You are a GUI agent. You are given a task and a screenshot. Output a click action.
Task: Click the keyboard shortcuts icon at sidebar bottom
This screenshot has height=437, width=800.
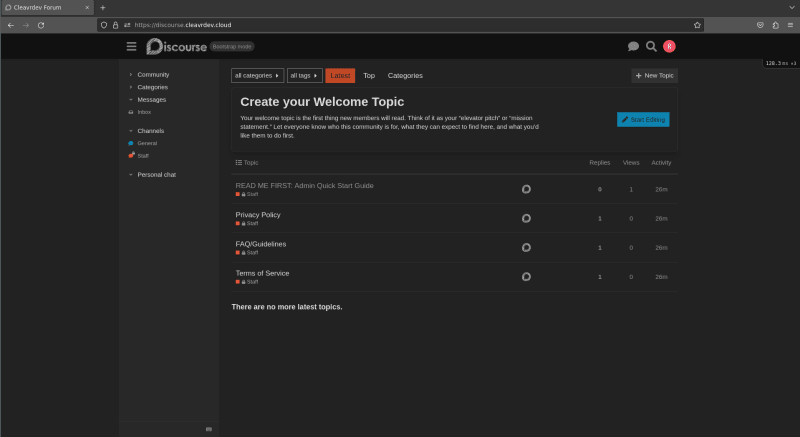[x=209, y=429]
